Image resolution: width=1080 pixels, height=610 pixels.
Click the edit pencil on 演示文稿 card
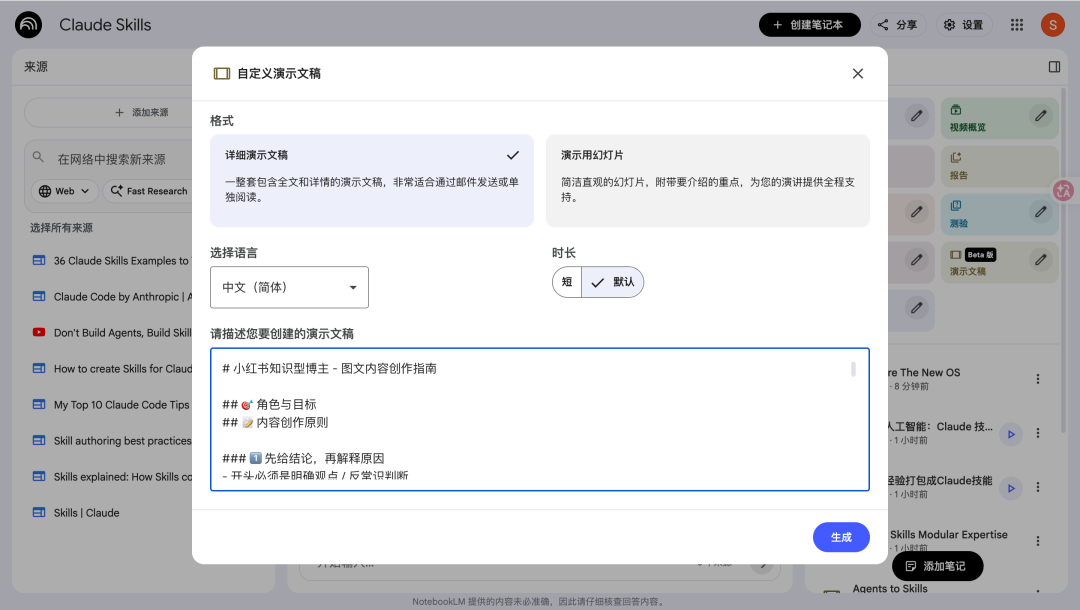pos(1041,260)
